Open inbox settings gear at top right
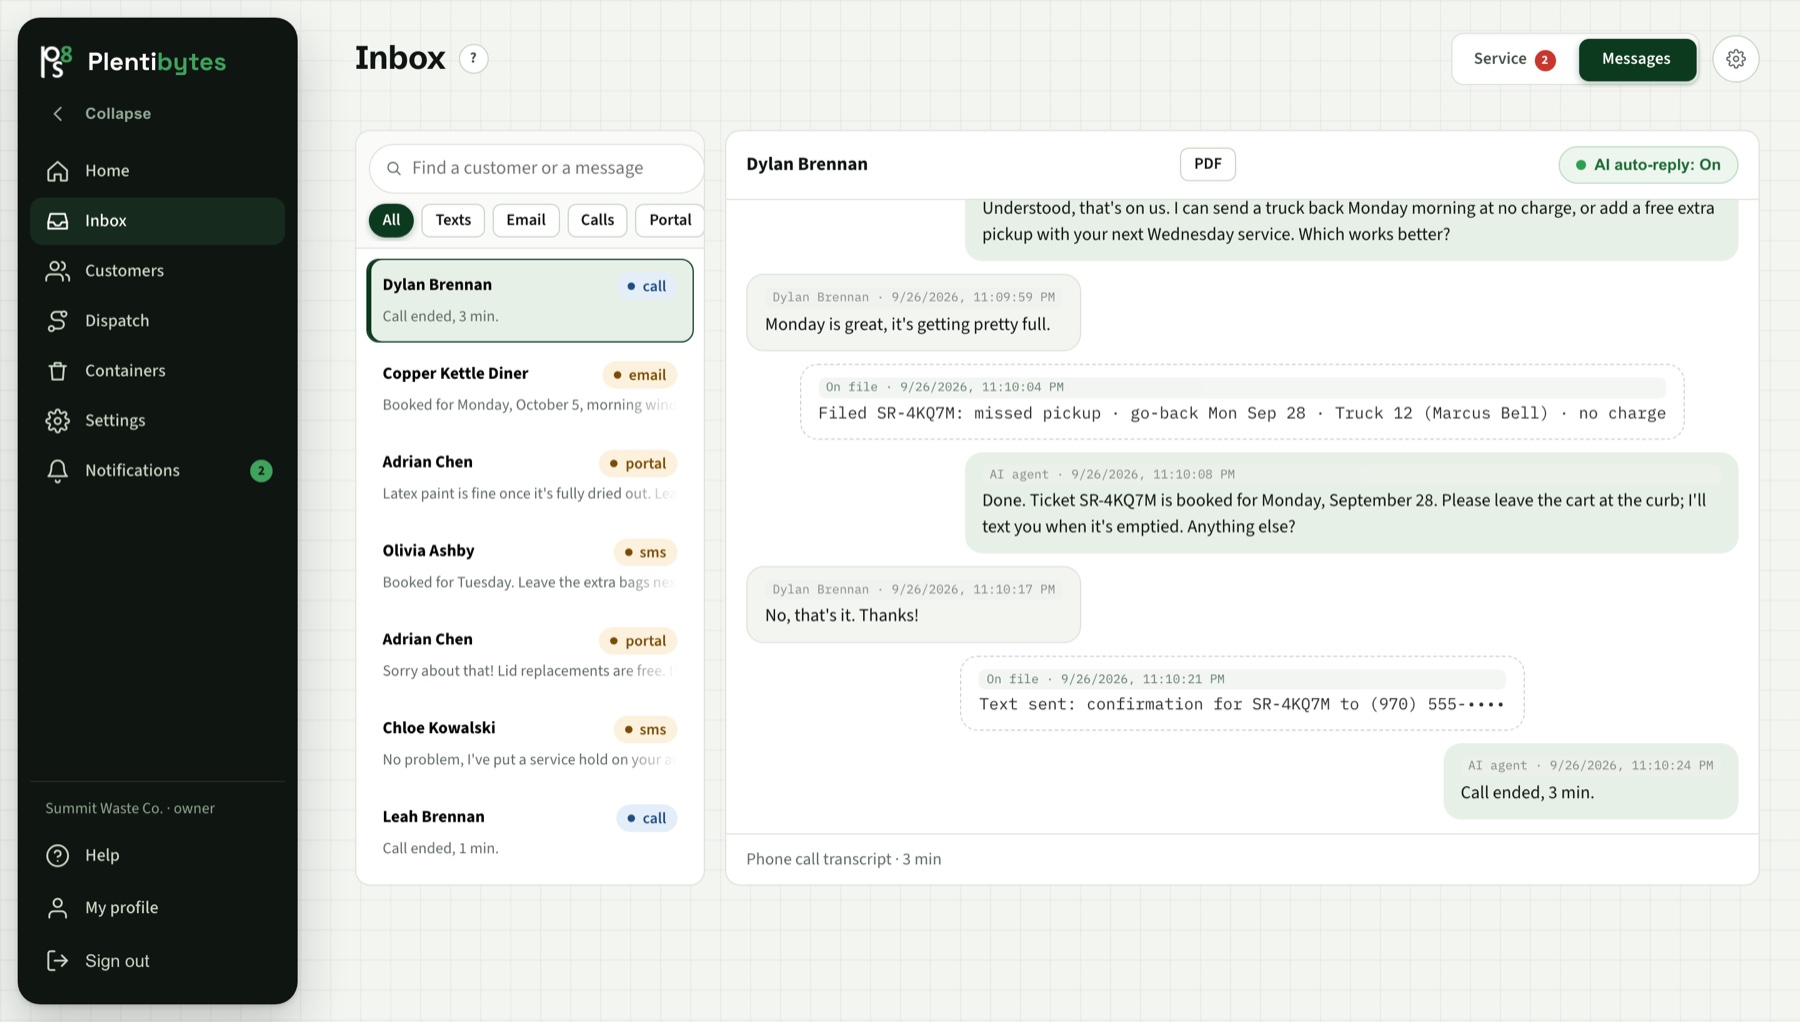Screen dimensions: 1800x1022 click(1736, 59)
